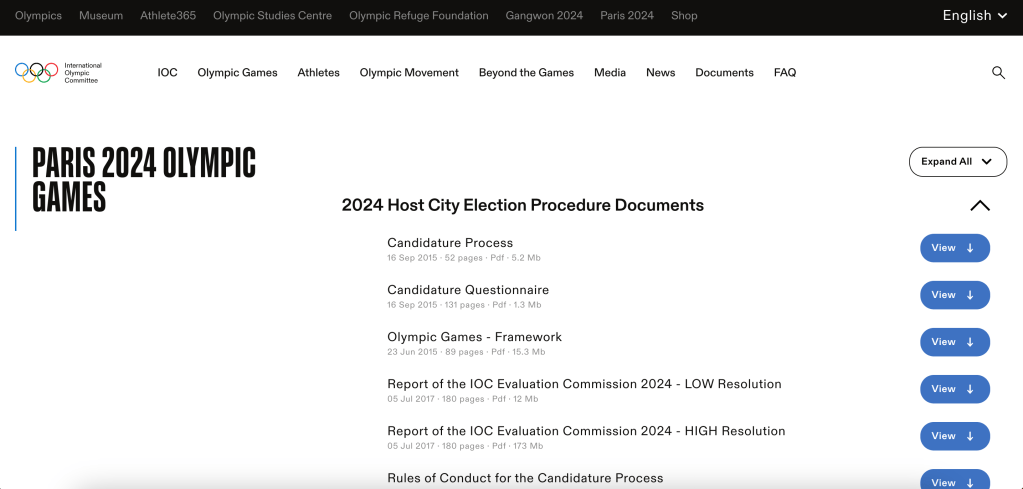Select the Documents menu item
Viewport: 1023px width, 489px height.
coord(724,73)
